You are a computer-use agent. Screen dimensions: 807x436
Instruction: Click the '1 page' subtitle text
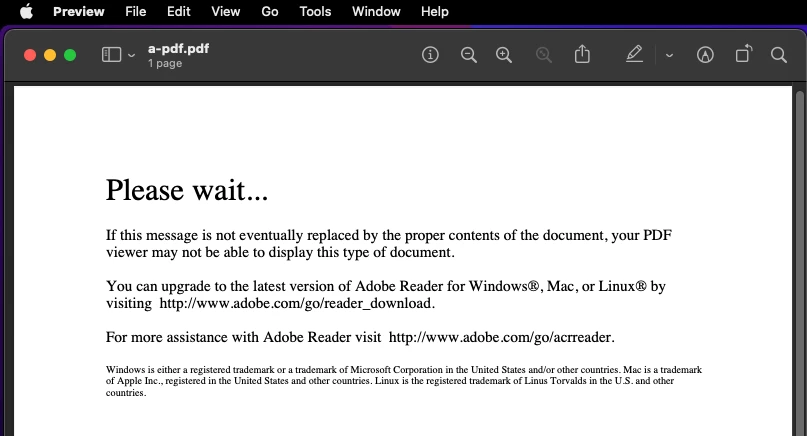pos(165,63)
